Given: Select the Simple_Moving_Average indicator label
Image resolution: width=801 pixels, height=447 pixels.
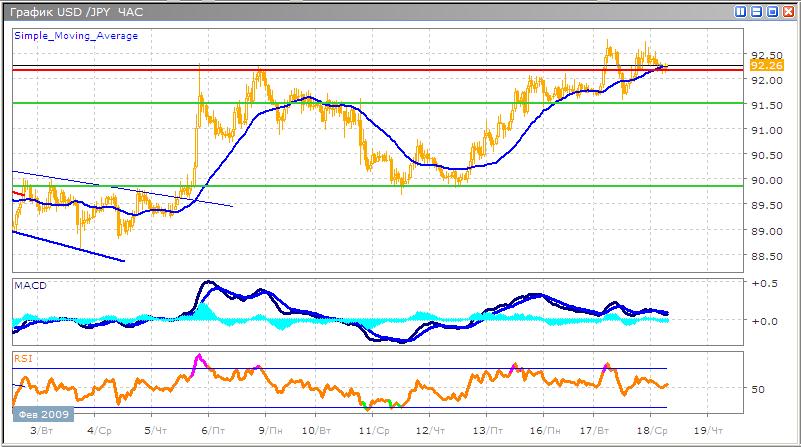Looking at the screenshot, I should [76, 35].
